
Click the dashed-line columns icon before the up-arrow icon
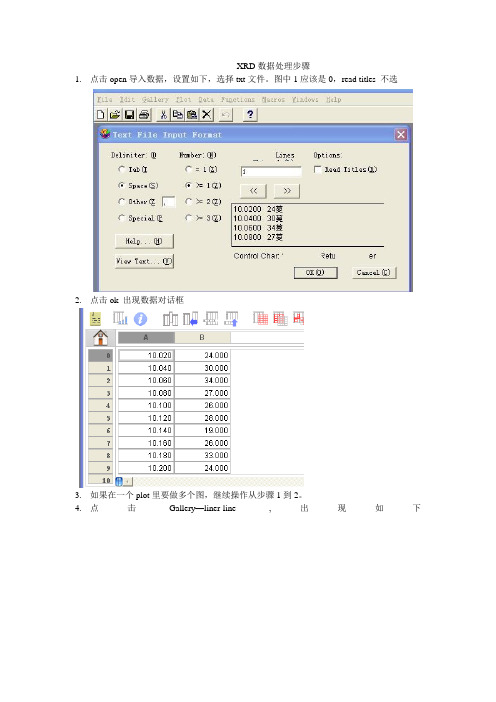coord(211,318)
